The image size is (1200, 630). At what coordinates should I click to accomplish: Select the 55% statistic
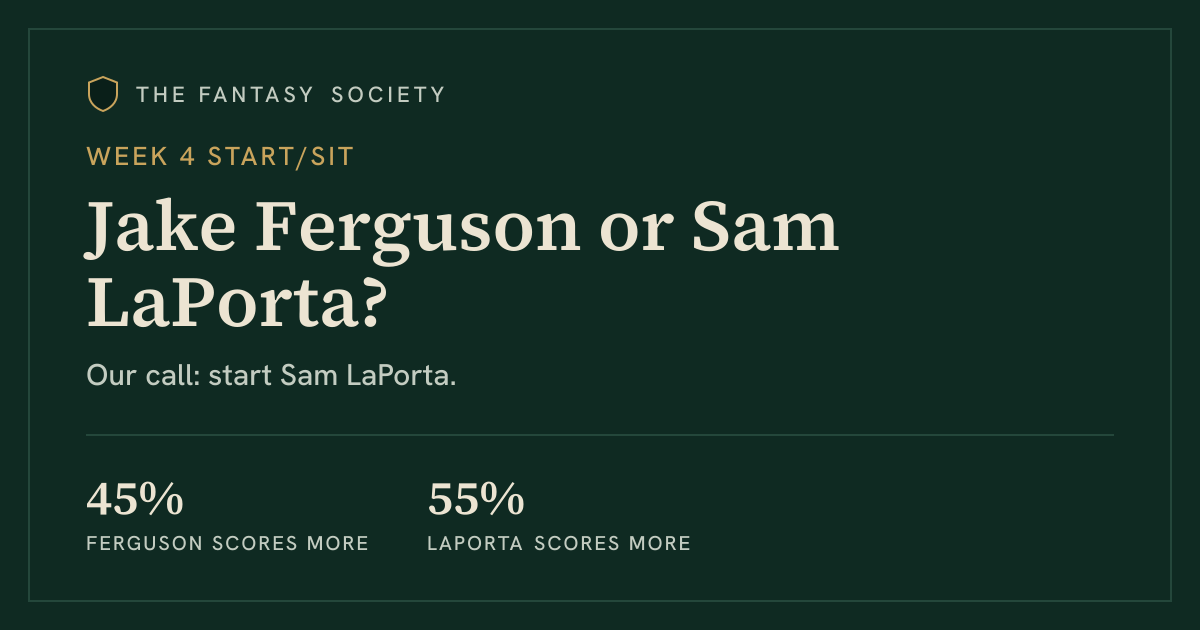pos(476,500)
